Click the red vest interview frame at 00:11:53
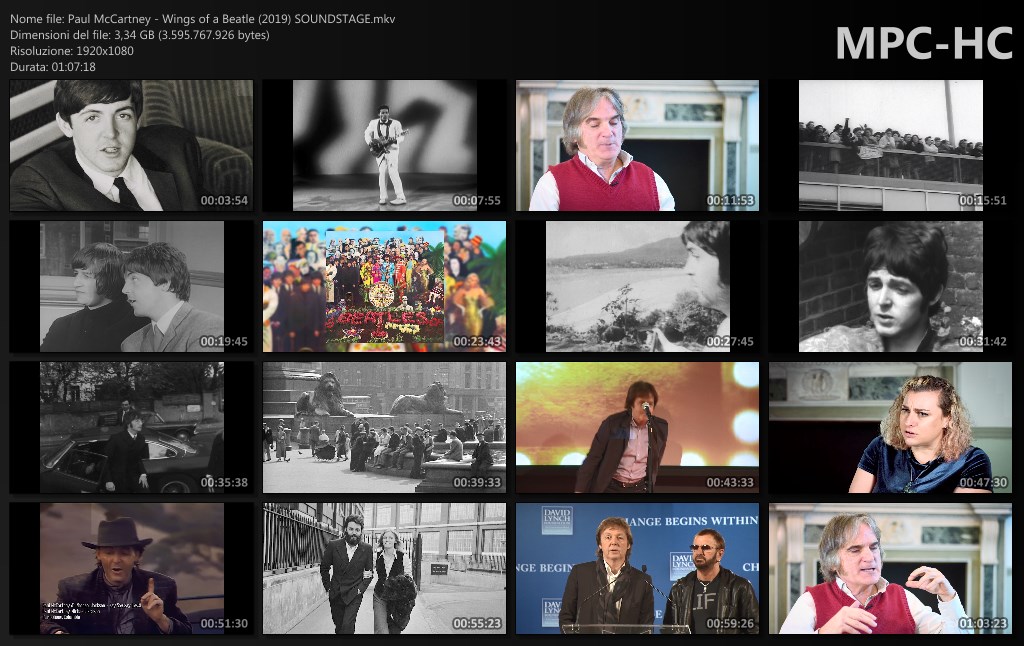 pyautogui.click(x=637, y=146)
